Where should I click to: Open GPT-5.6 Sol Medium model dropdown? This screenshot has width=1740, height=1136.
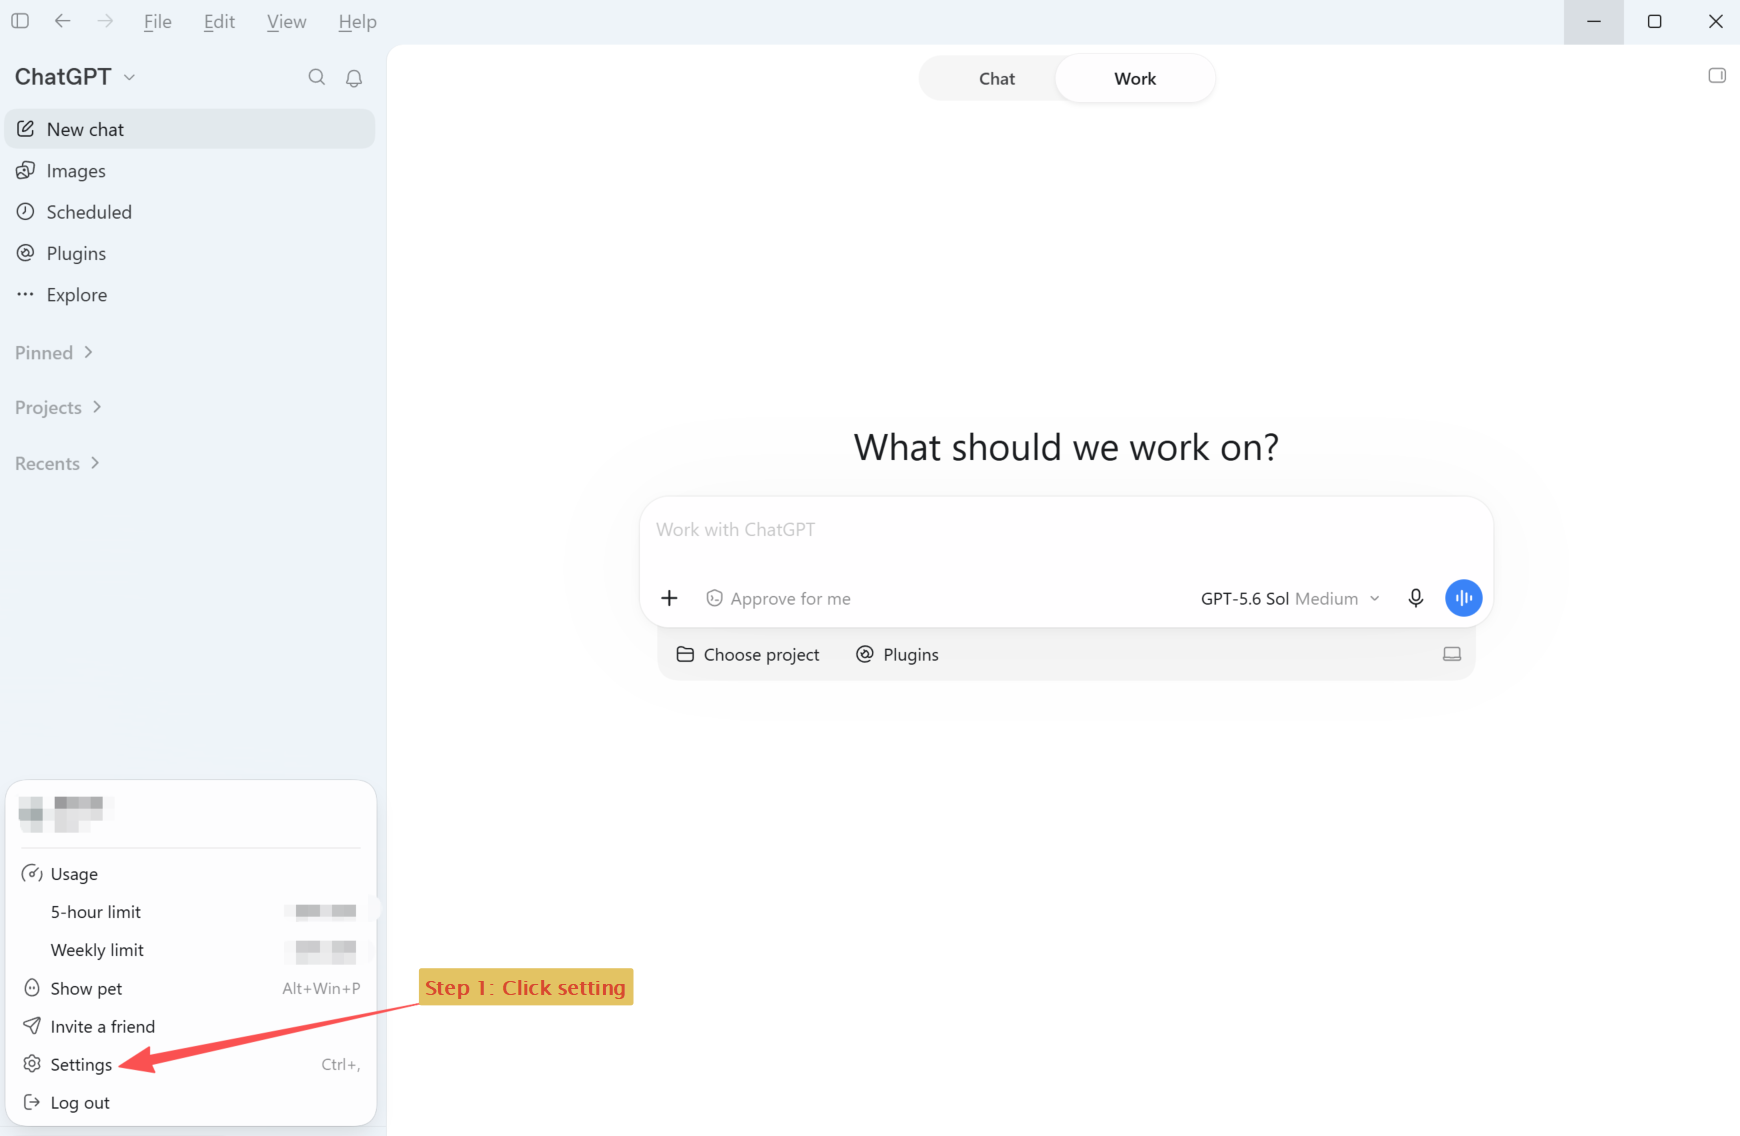tap(1290, 598)
